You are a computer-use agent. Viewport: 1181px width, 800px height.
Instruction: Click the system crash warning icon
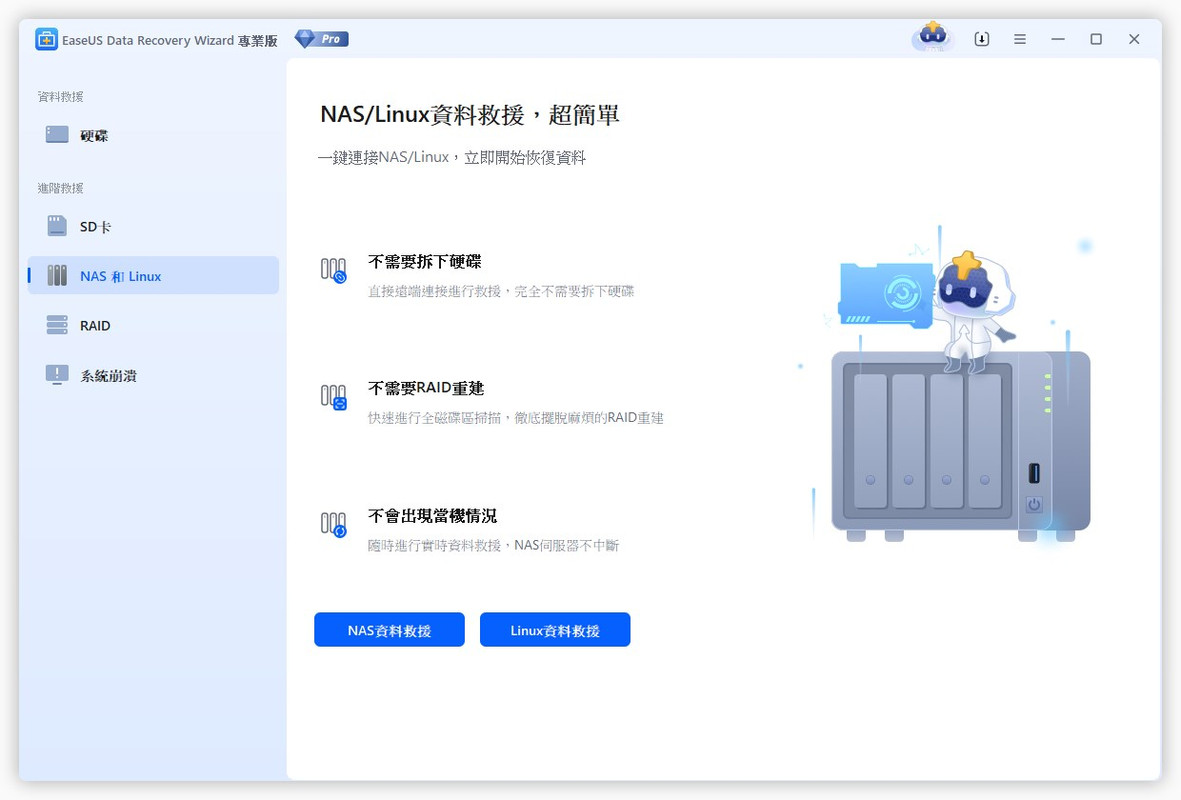[x=57, y=374]
